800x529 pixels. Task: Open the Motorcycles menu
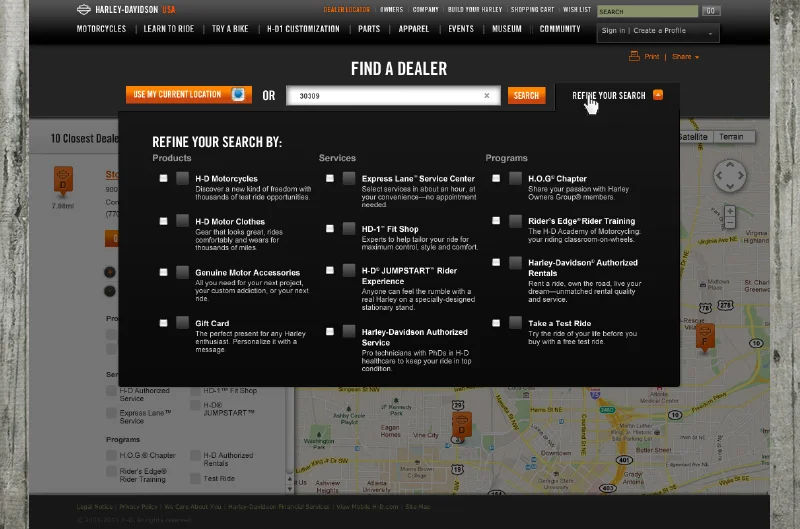tap(101, 29)
